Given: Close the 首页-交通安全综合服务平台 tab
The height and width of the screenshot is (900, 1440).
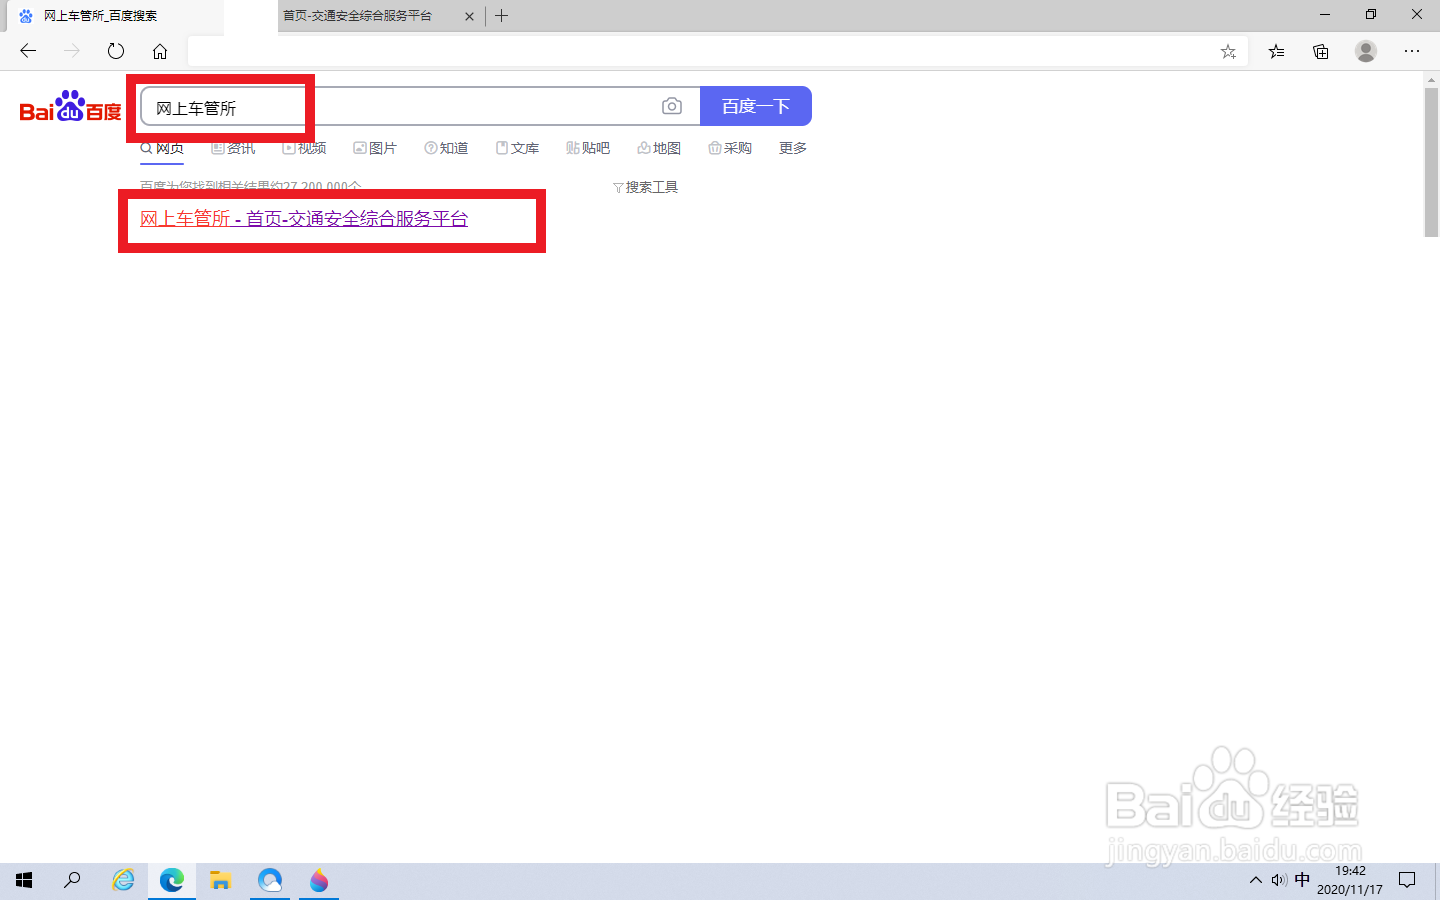Looking at the screenshot, I should coord(469,16).
